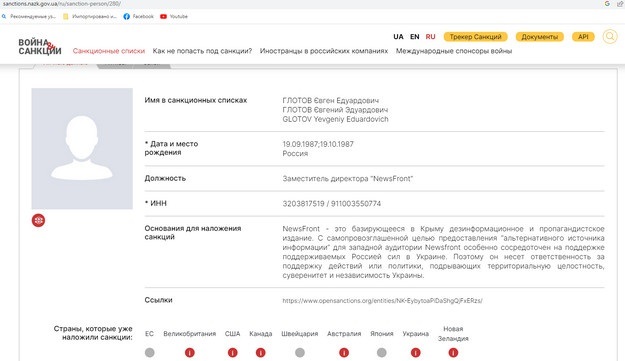
Task: Open Международные спонсоры войны page
Action: pos(454,51)
